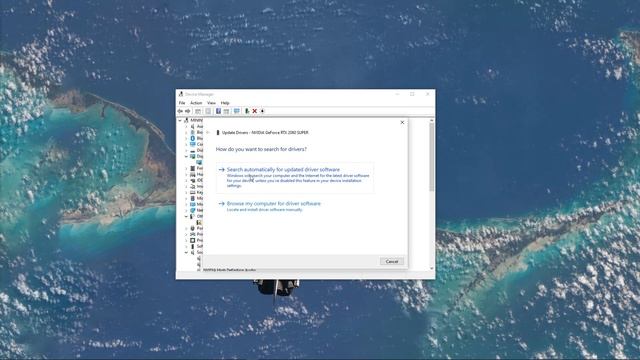The width and height of the screenshot is (640, 360).
Task: Minimize the Device Manager window
Action: 397,94
